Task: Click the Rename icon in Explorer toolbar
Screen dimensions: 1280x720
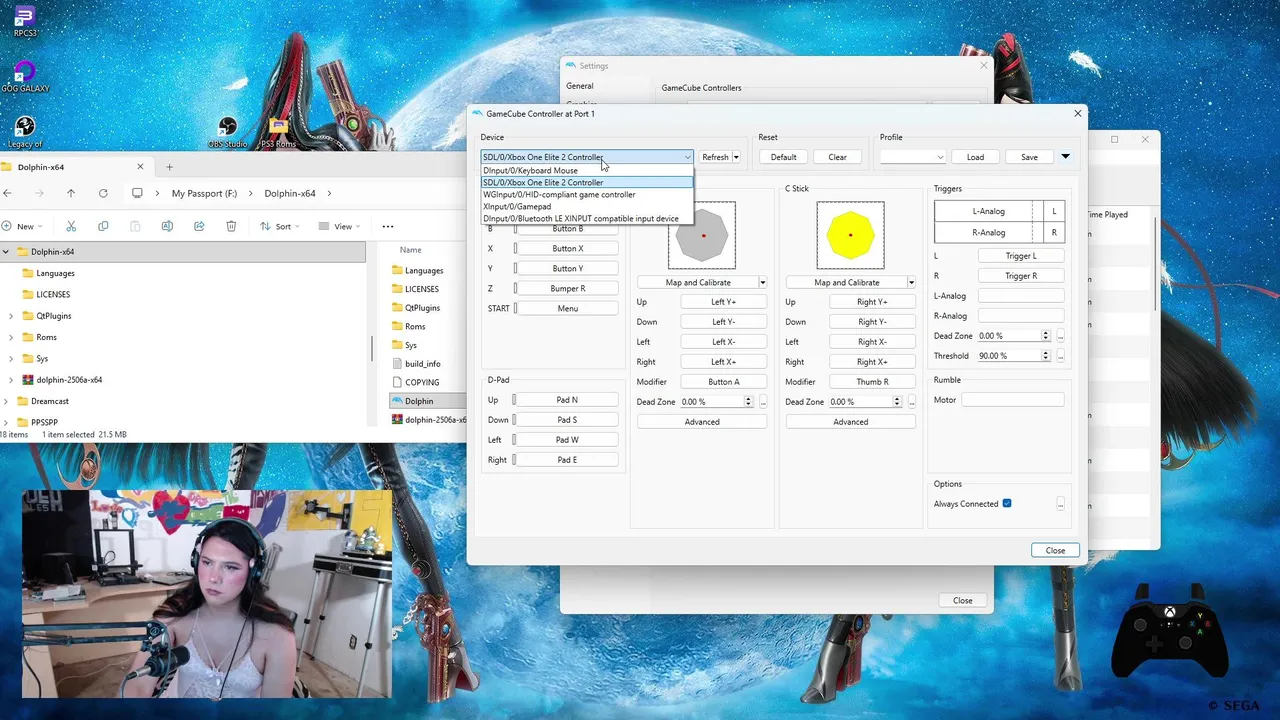Action: (x=167, y=226)
